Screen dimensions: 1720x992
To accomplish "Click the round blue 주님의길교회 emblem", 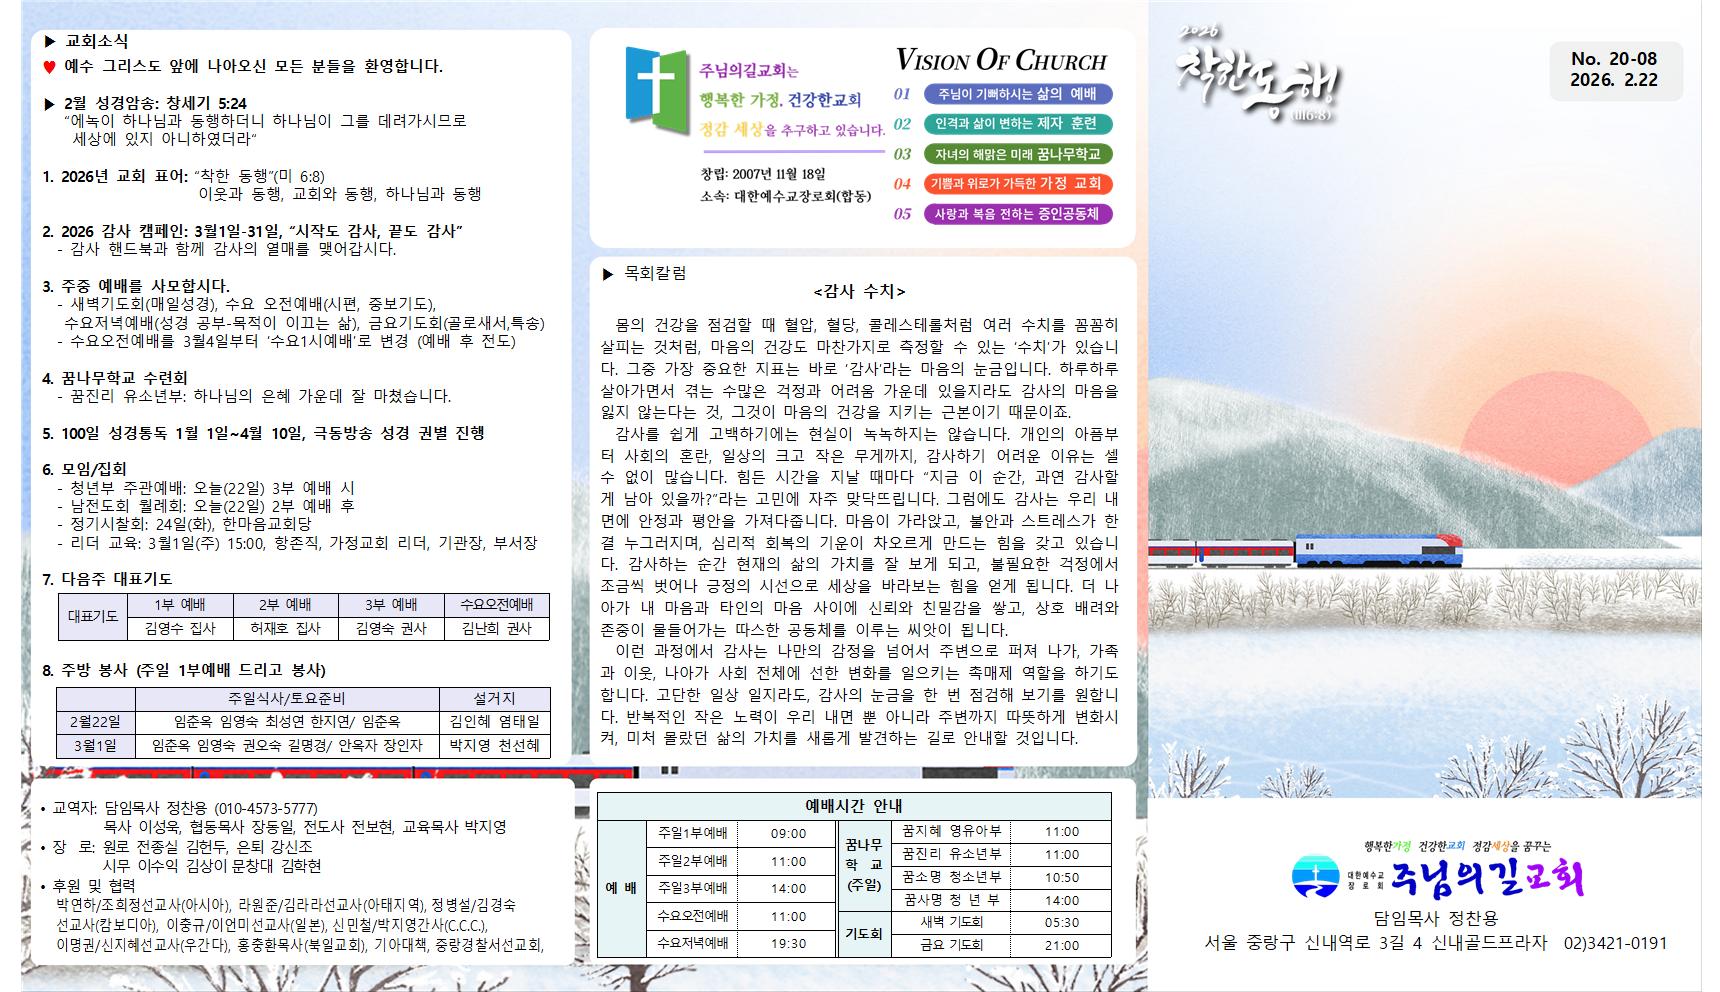I will click(x=1314, y=877).
